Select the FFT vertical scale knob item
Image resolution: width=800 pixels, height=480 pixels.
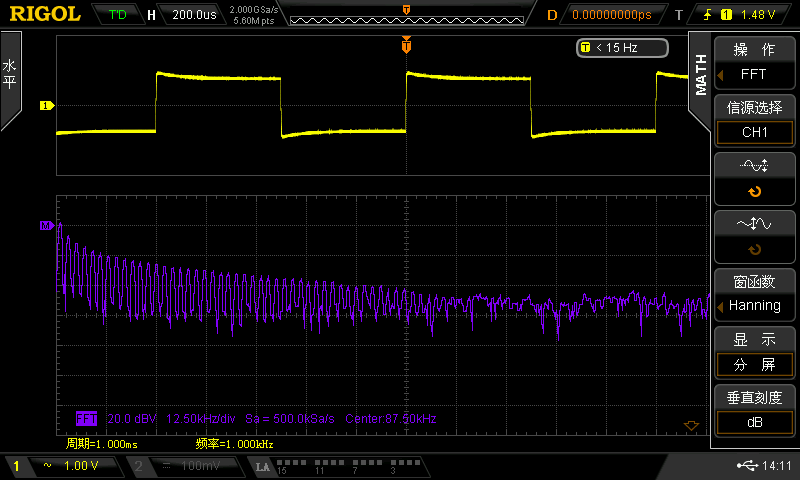tap(754, 235)
